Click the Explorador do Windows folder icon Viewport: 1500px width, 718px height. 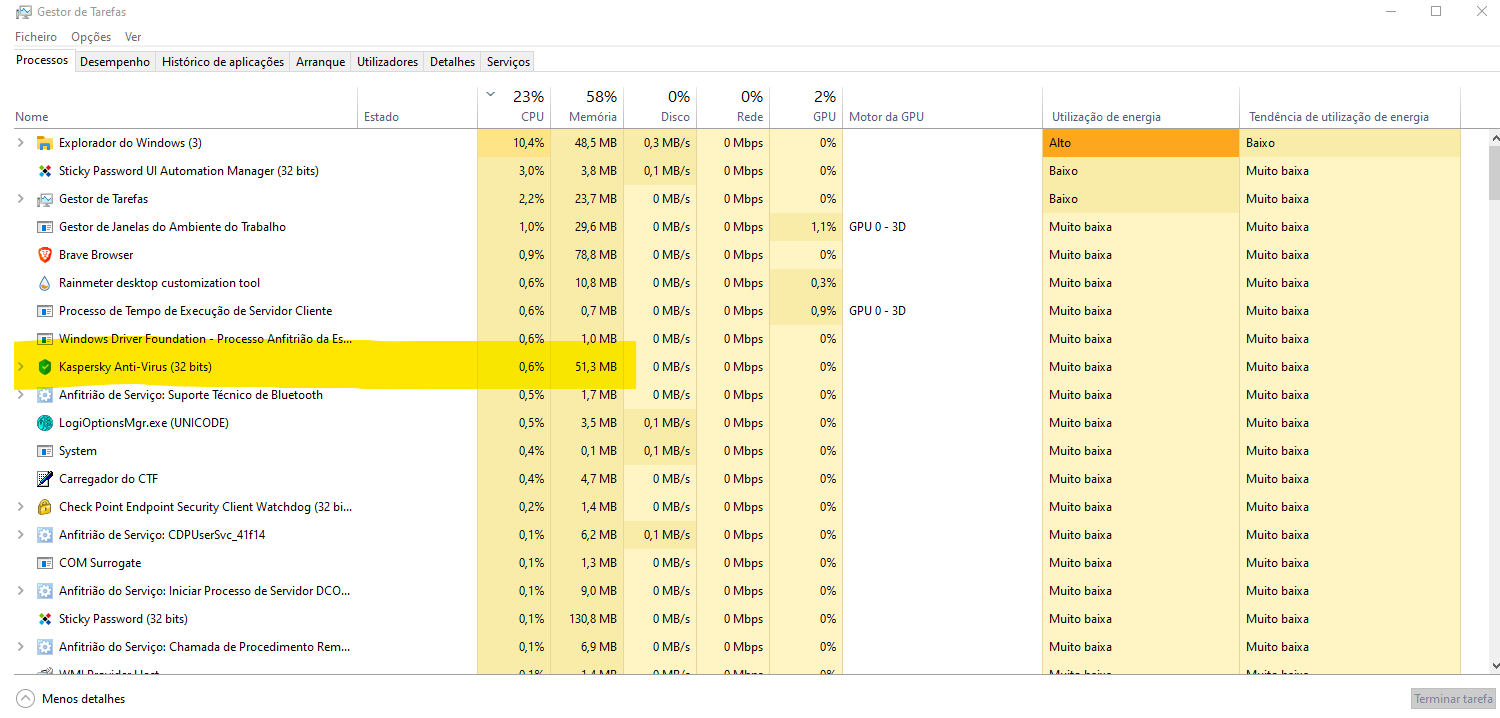[x=44, y=143]
